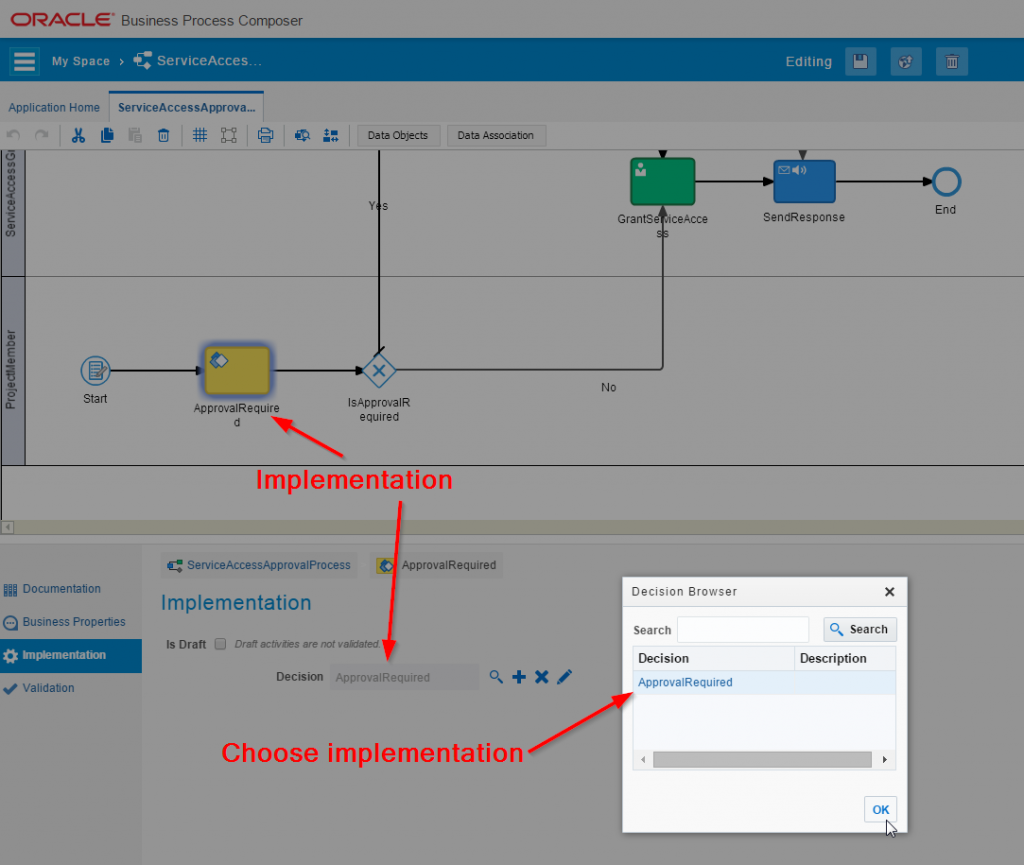Viewport: 1024px width, 865px height.
Task: Click the discard trash icon in header
Action: click(x=952, y=61)
